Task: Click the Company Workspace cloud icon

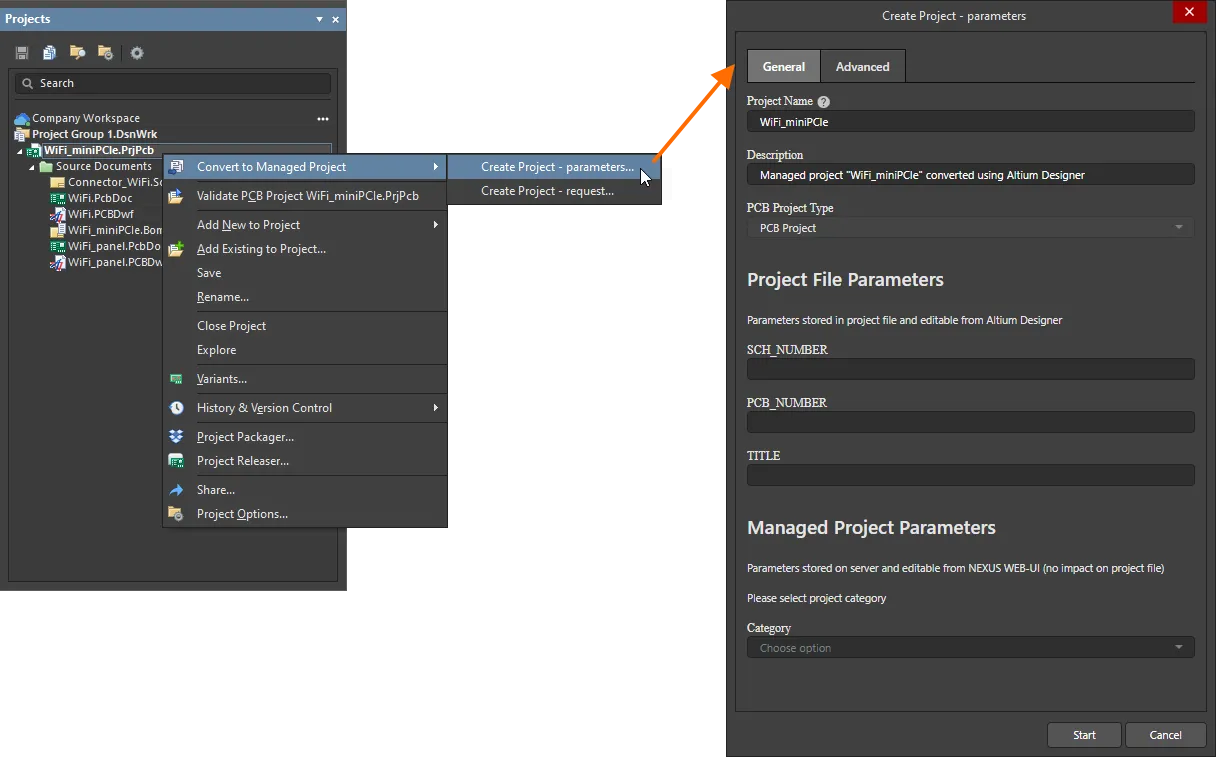Action: coord(22,118)
